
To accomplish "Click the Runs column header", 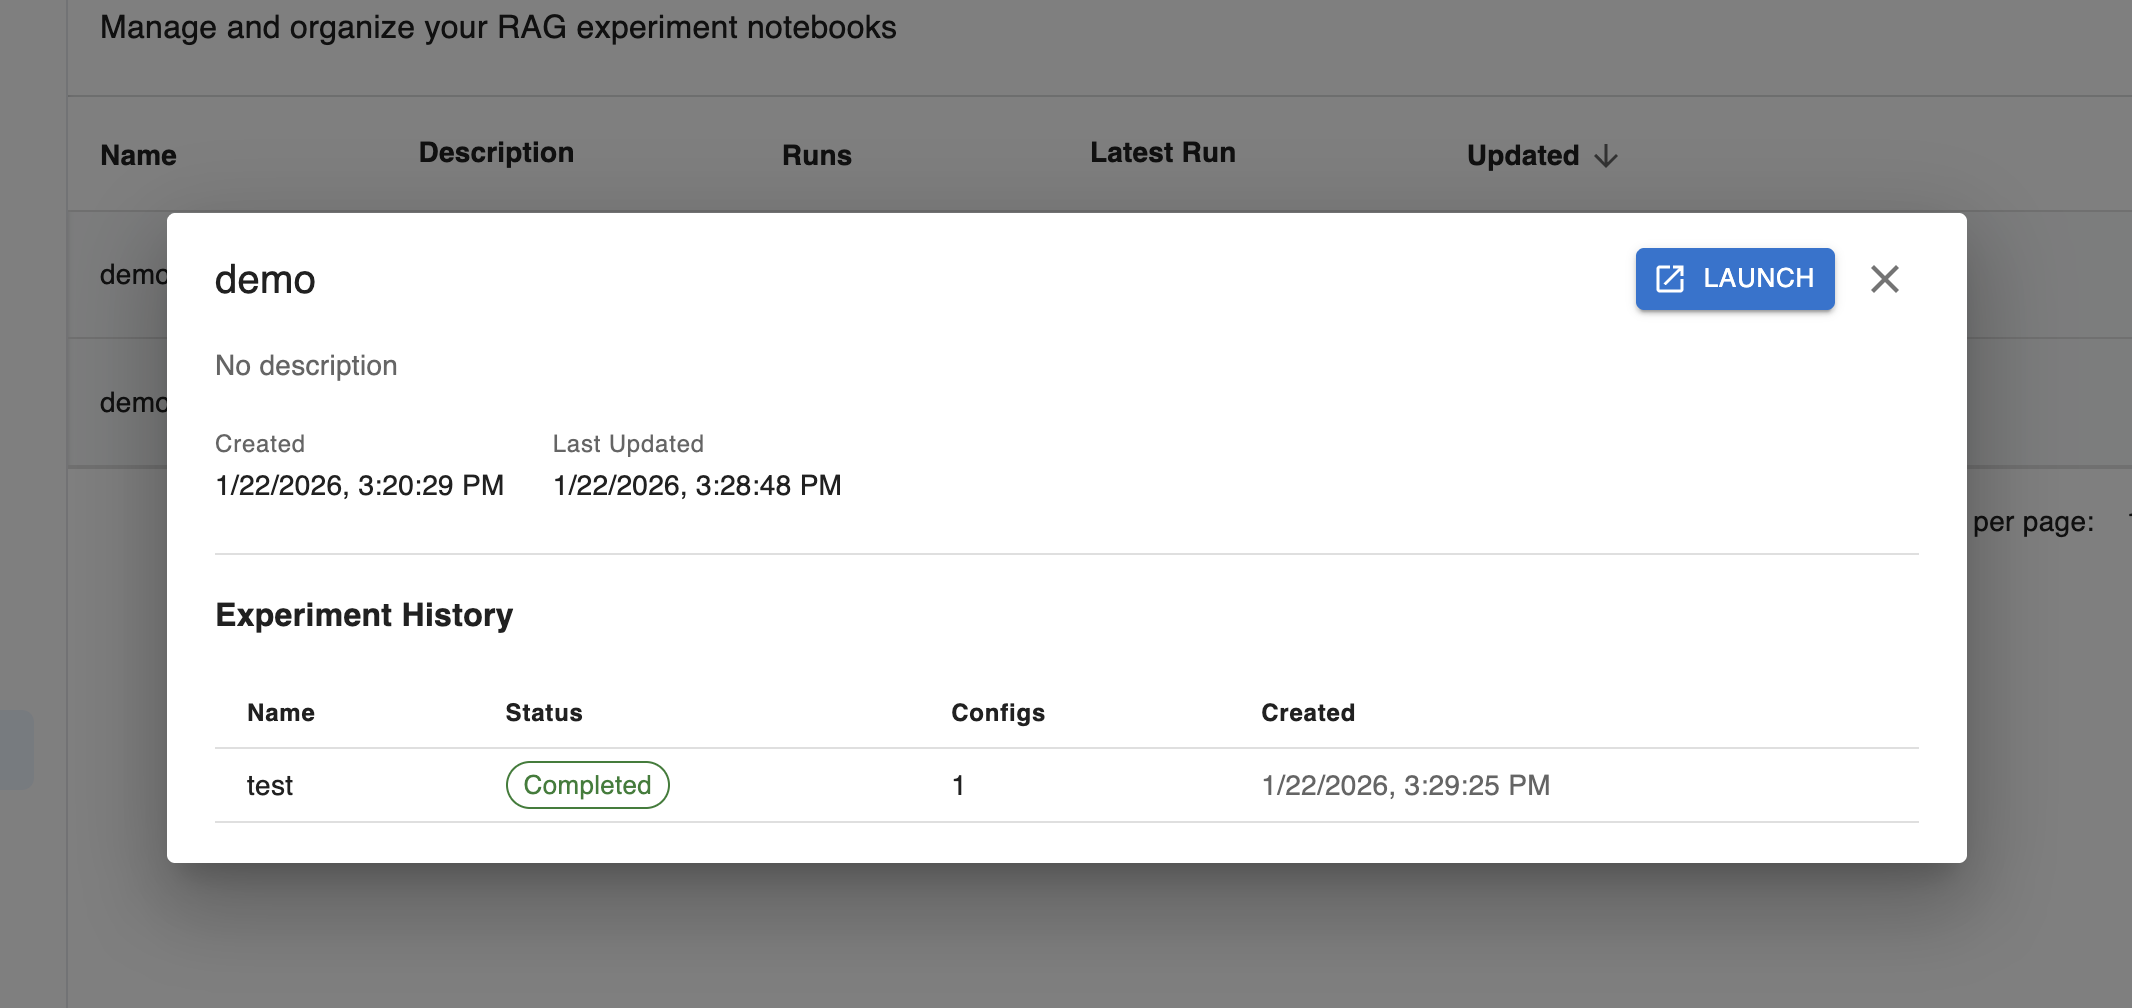I will tap(816, 156).
